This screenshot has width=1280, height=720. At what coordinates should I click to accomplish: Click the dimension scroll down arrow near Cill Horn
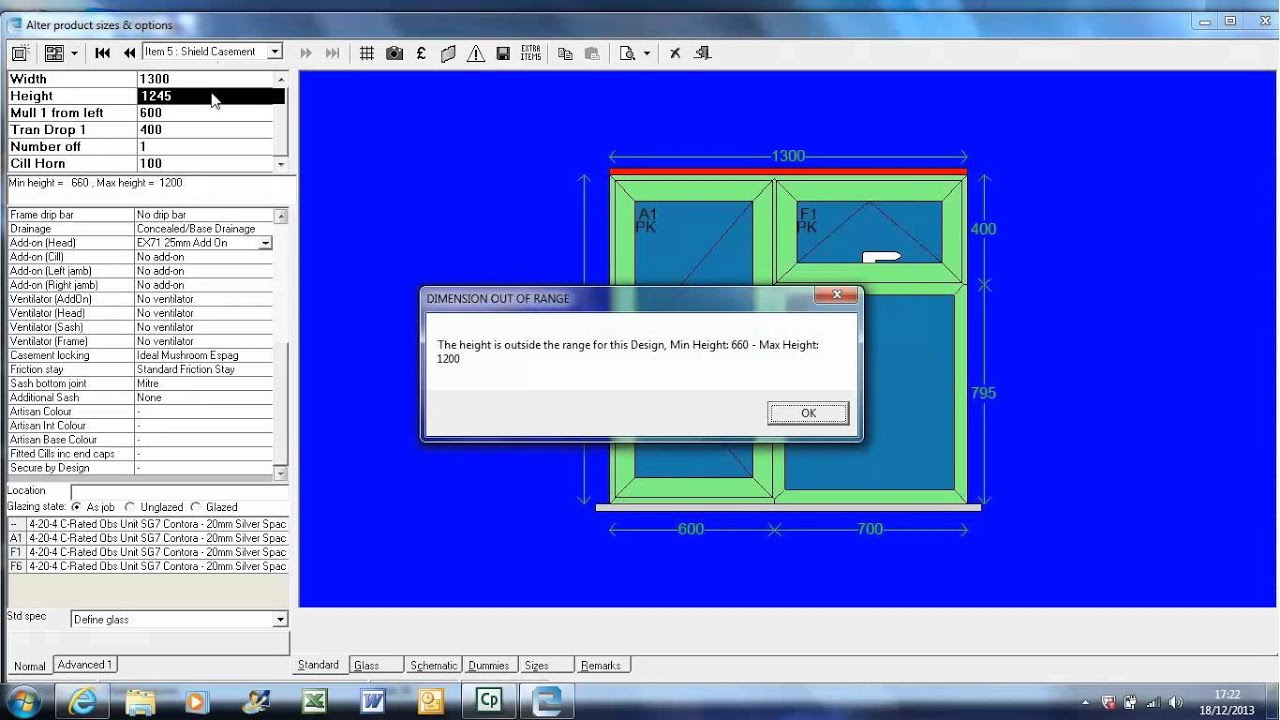tap(280, 164)
